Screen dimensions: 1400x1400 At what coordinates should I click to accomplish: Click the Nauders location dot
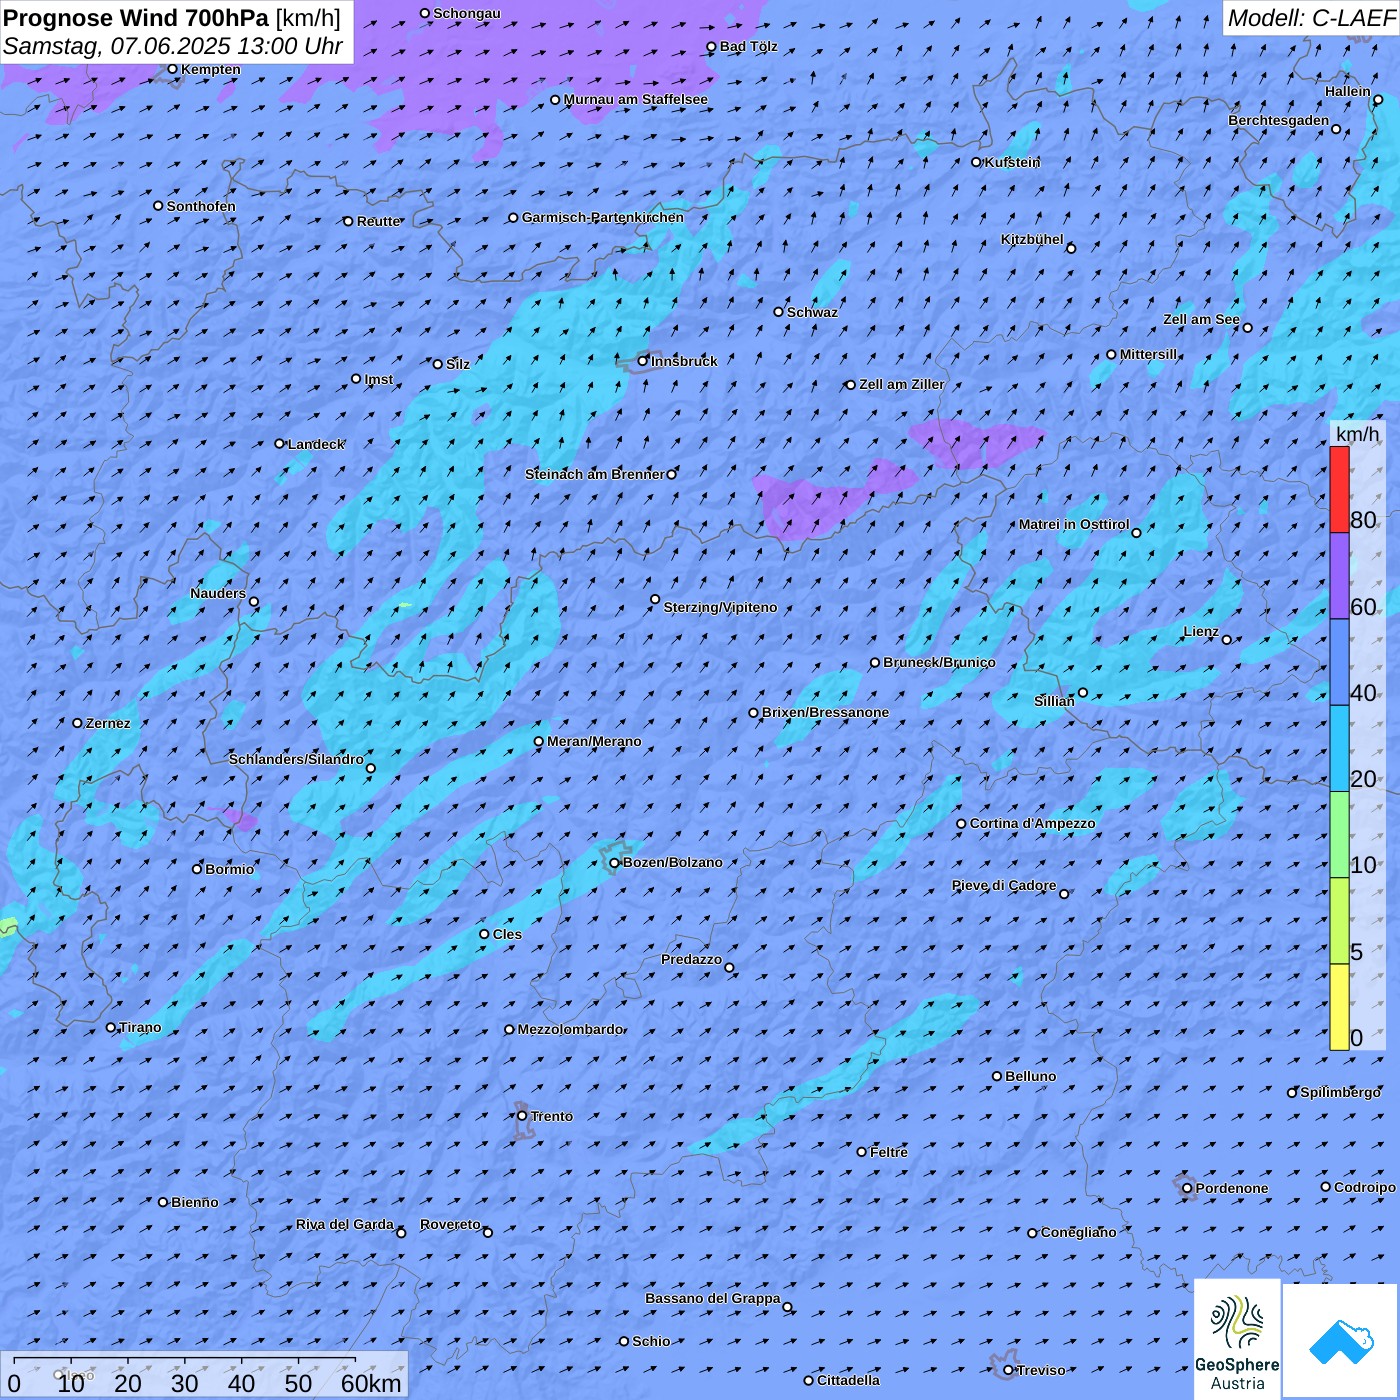[254, 602]
